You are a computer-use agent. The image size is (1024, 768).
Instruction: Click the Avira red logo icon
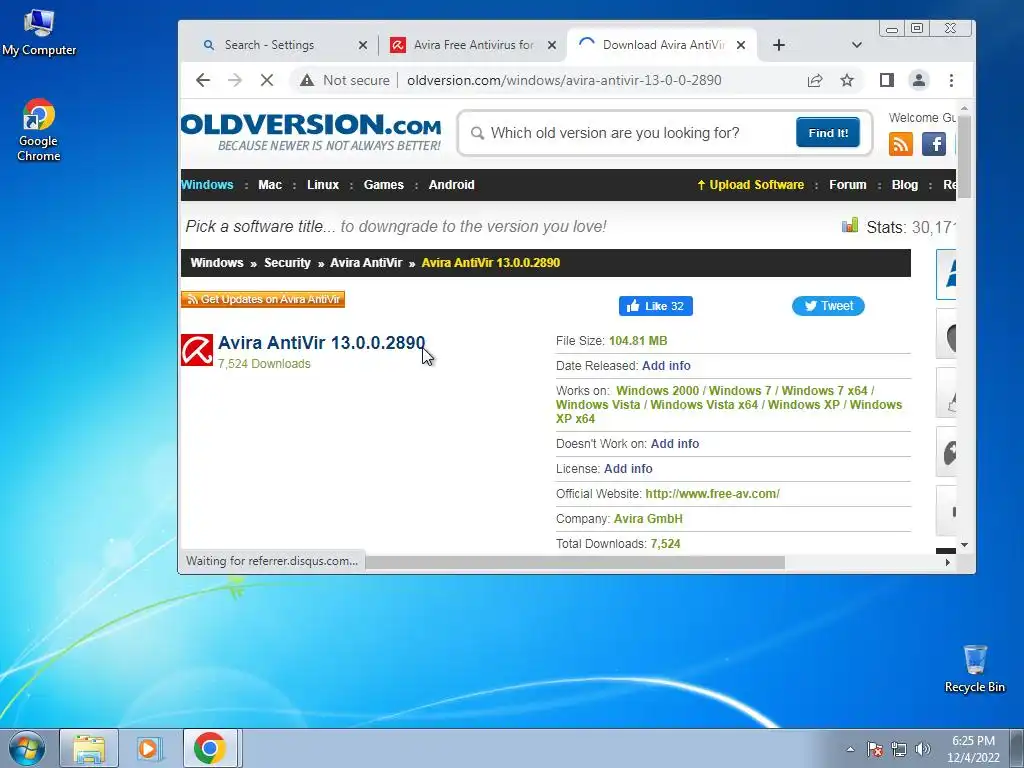pyautogui.click(x=197, y=350)
